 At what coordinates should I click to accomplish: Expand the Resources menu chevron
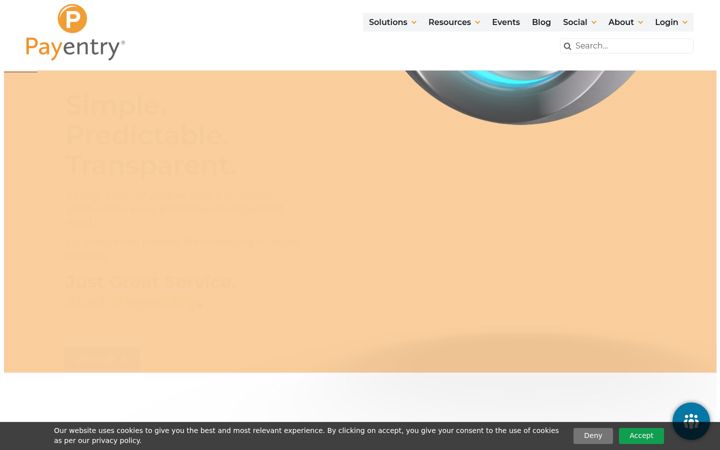(x=478, y=22)
